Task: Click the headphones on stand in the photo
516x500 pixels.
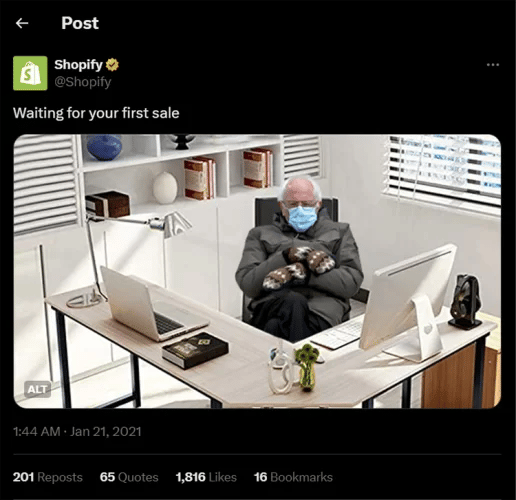Action: tap(465, 302)
